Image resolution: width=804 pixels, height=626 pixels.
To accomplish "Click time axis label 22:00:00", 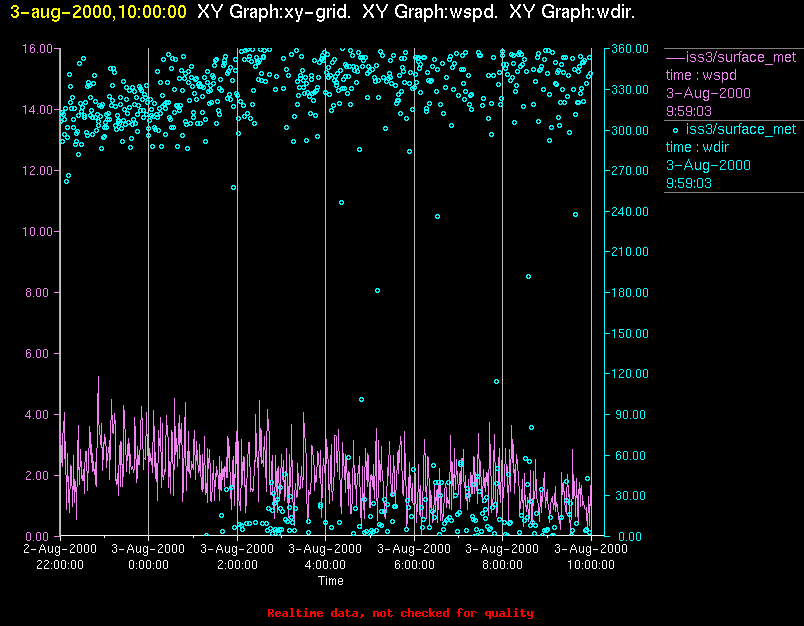I will 60,564.
